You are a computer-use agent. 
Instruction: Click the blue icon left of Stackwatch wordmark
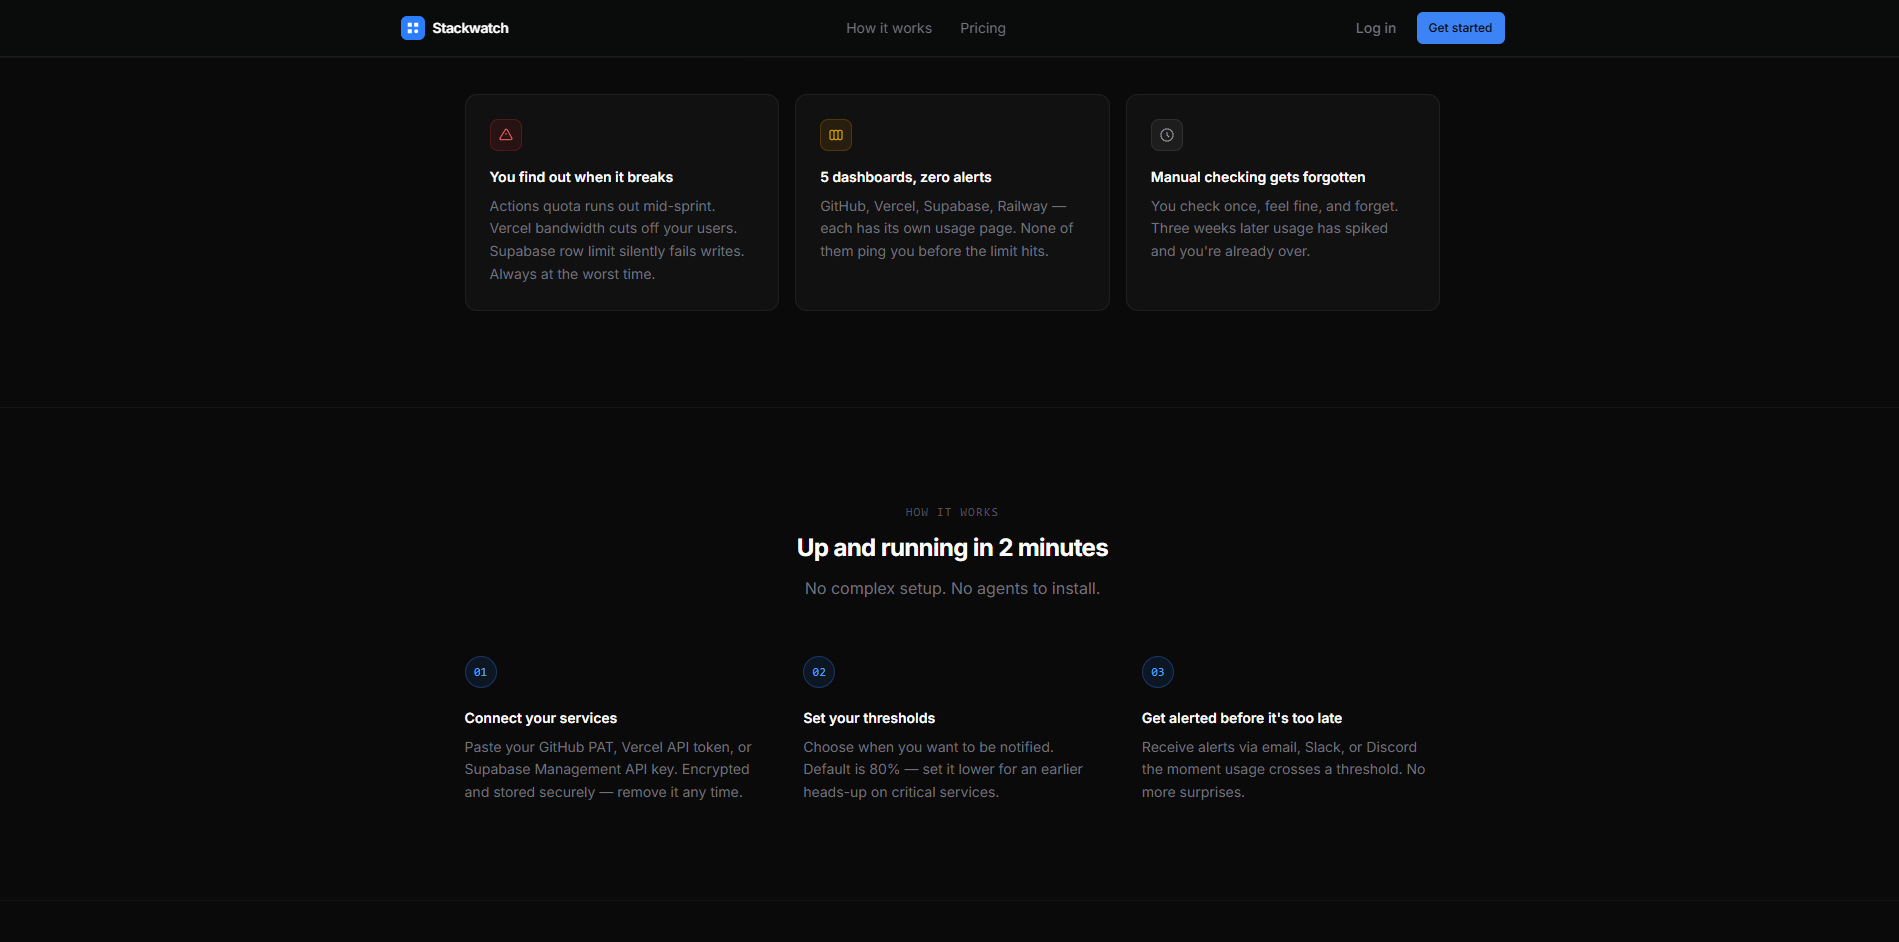412,27
